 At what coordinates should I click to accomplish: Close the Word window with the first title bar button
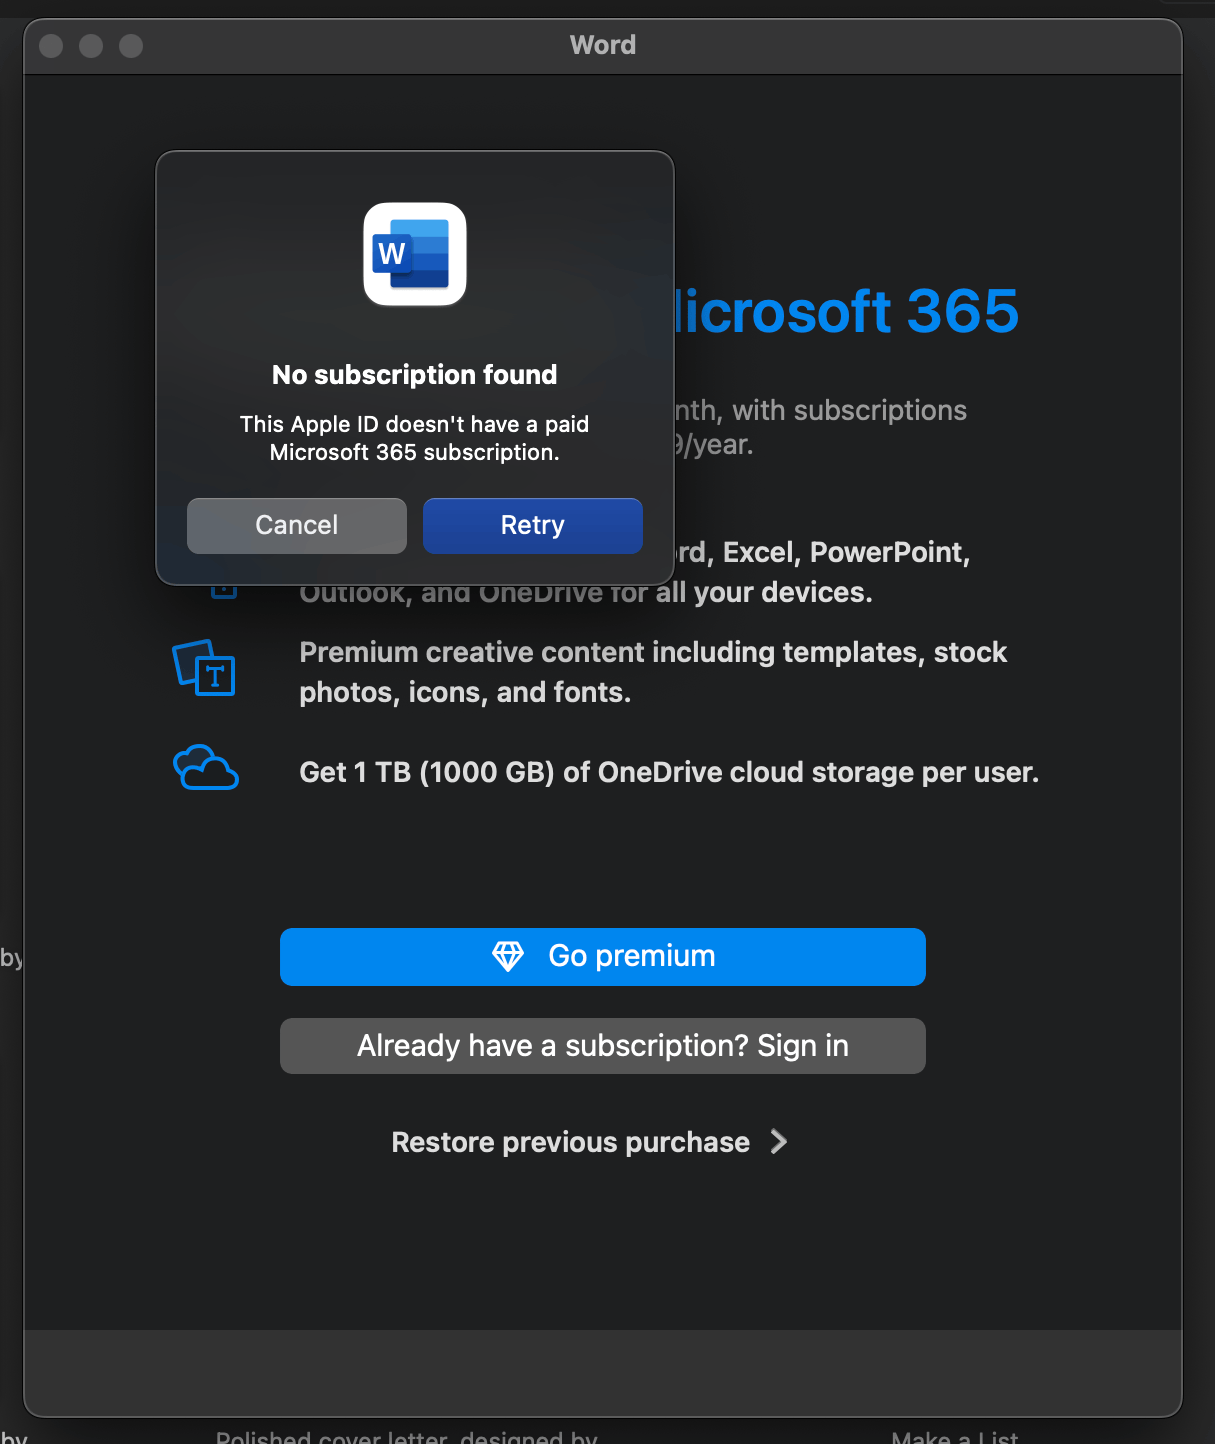click(51, 46)
